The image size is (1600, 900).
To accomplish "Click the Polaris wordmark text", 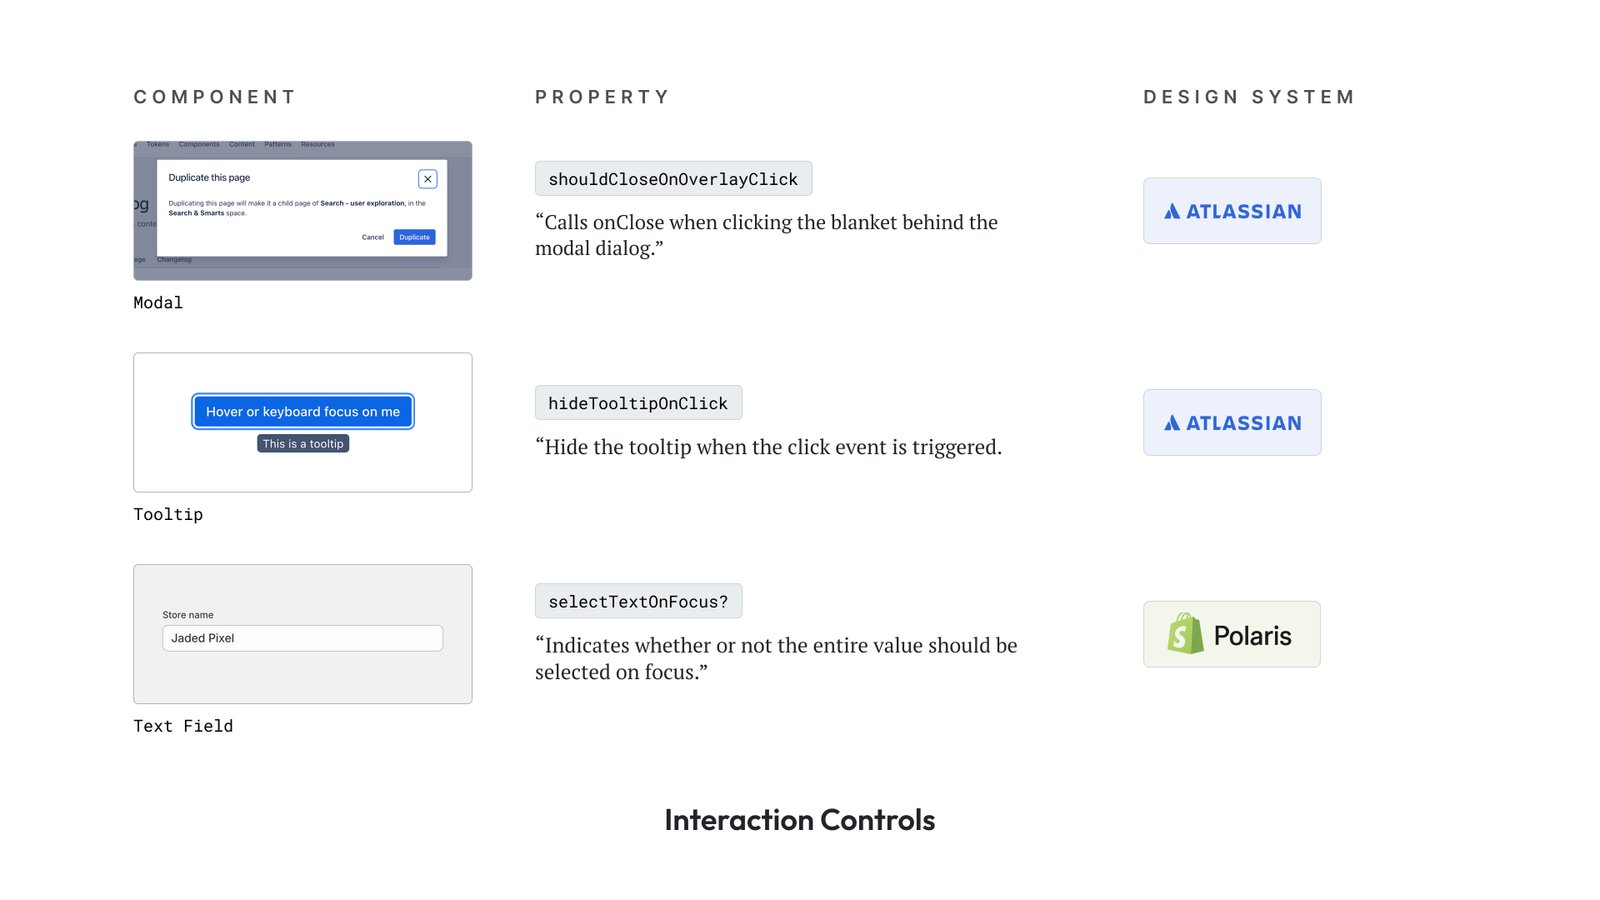I will 1252,636.
